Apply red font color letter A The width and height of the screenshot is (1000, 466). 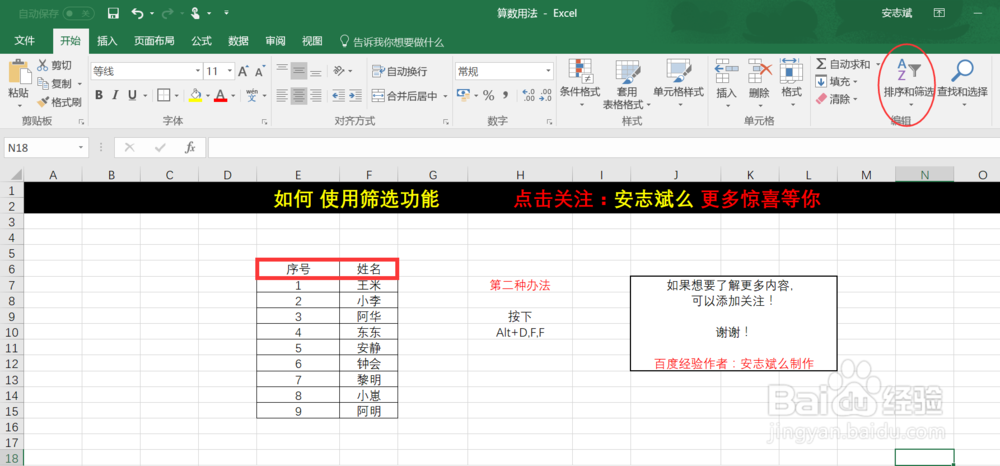[x=221, y=96]
